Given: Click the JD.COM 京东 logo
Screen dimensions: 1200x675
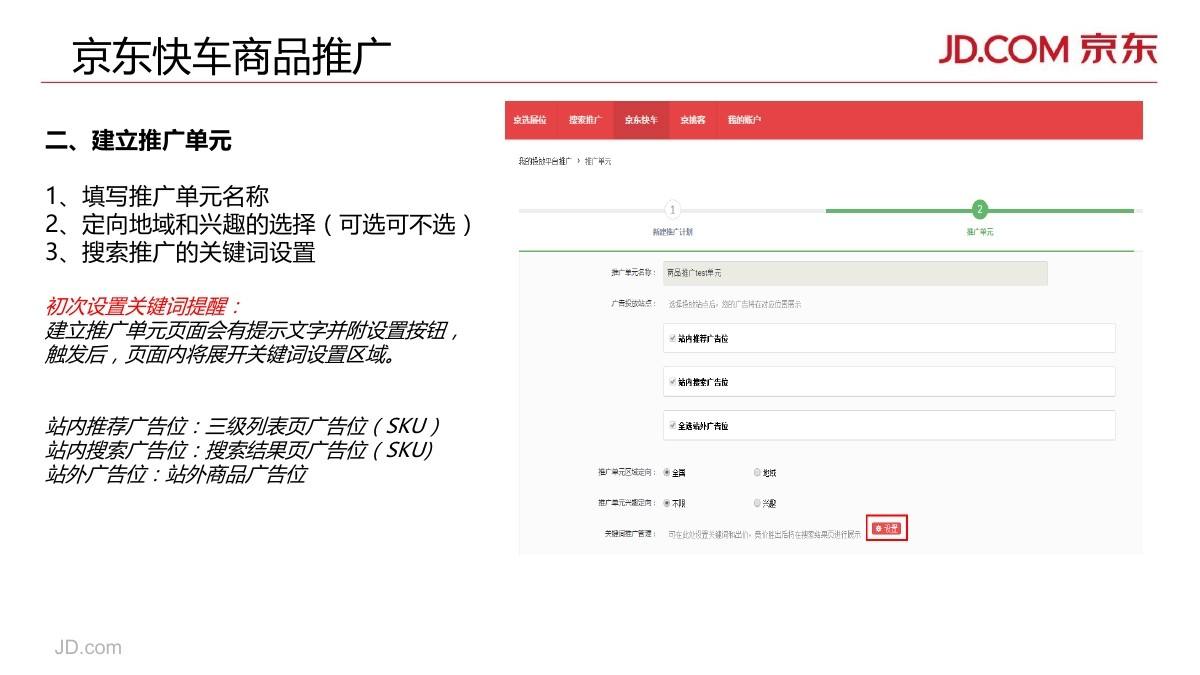Looking at the screenshot, I should click(x=1047, y=49).
